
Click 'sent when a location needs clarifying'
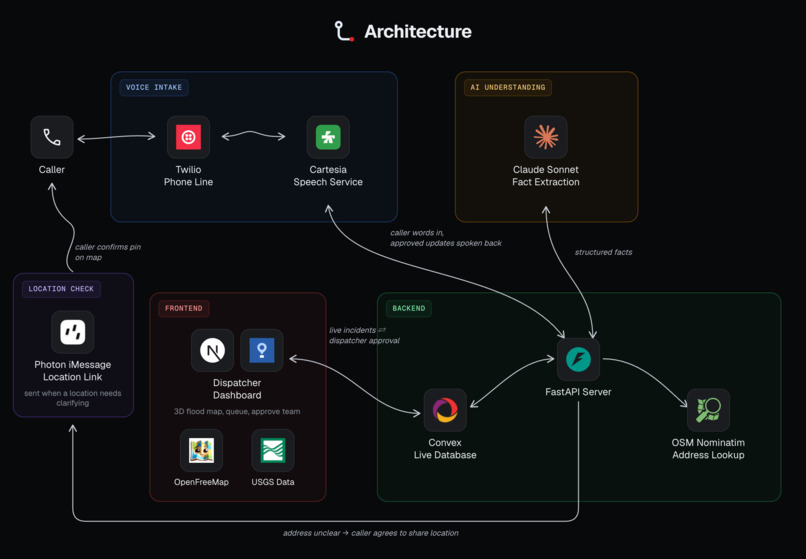[72, 398]
